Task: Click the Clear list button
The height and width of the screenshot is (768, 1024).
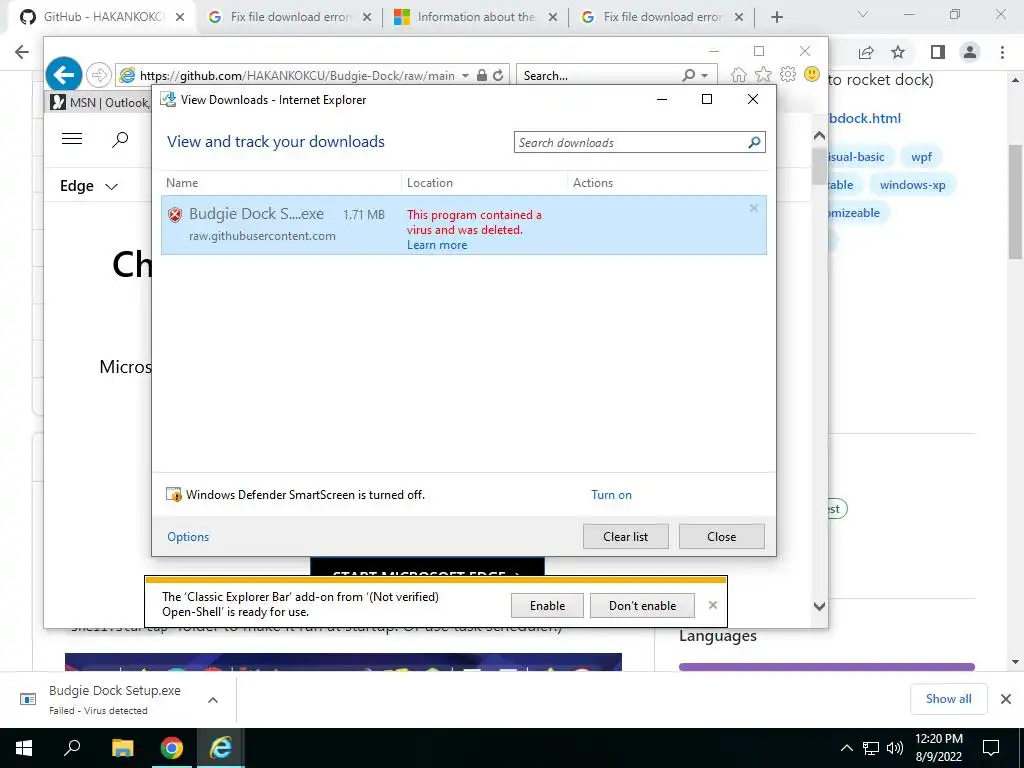Action: [626, 537]
